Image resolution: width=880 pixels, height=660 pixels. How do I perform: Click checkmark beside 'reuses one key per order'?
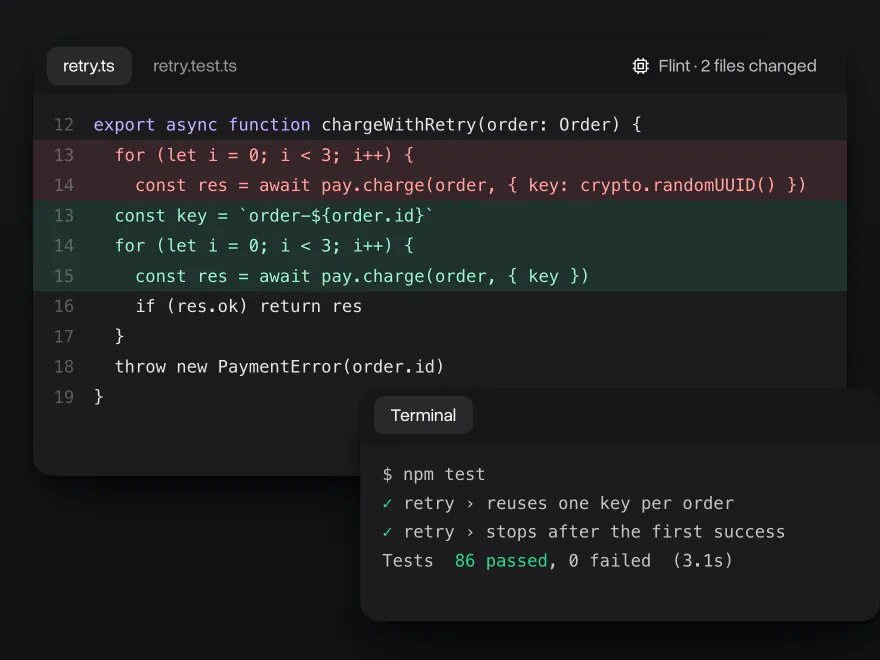tap(387, 503)
